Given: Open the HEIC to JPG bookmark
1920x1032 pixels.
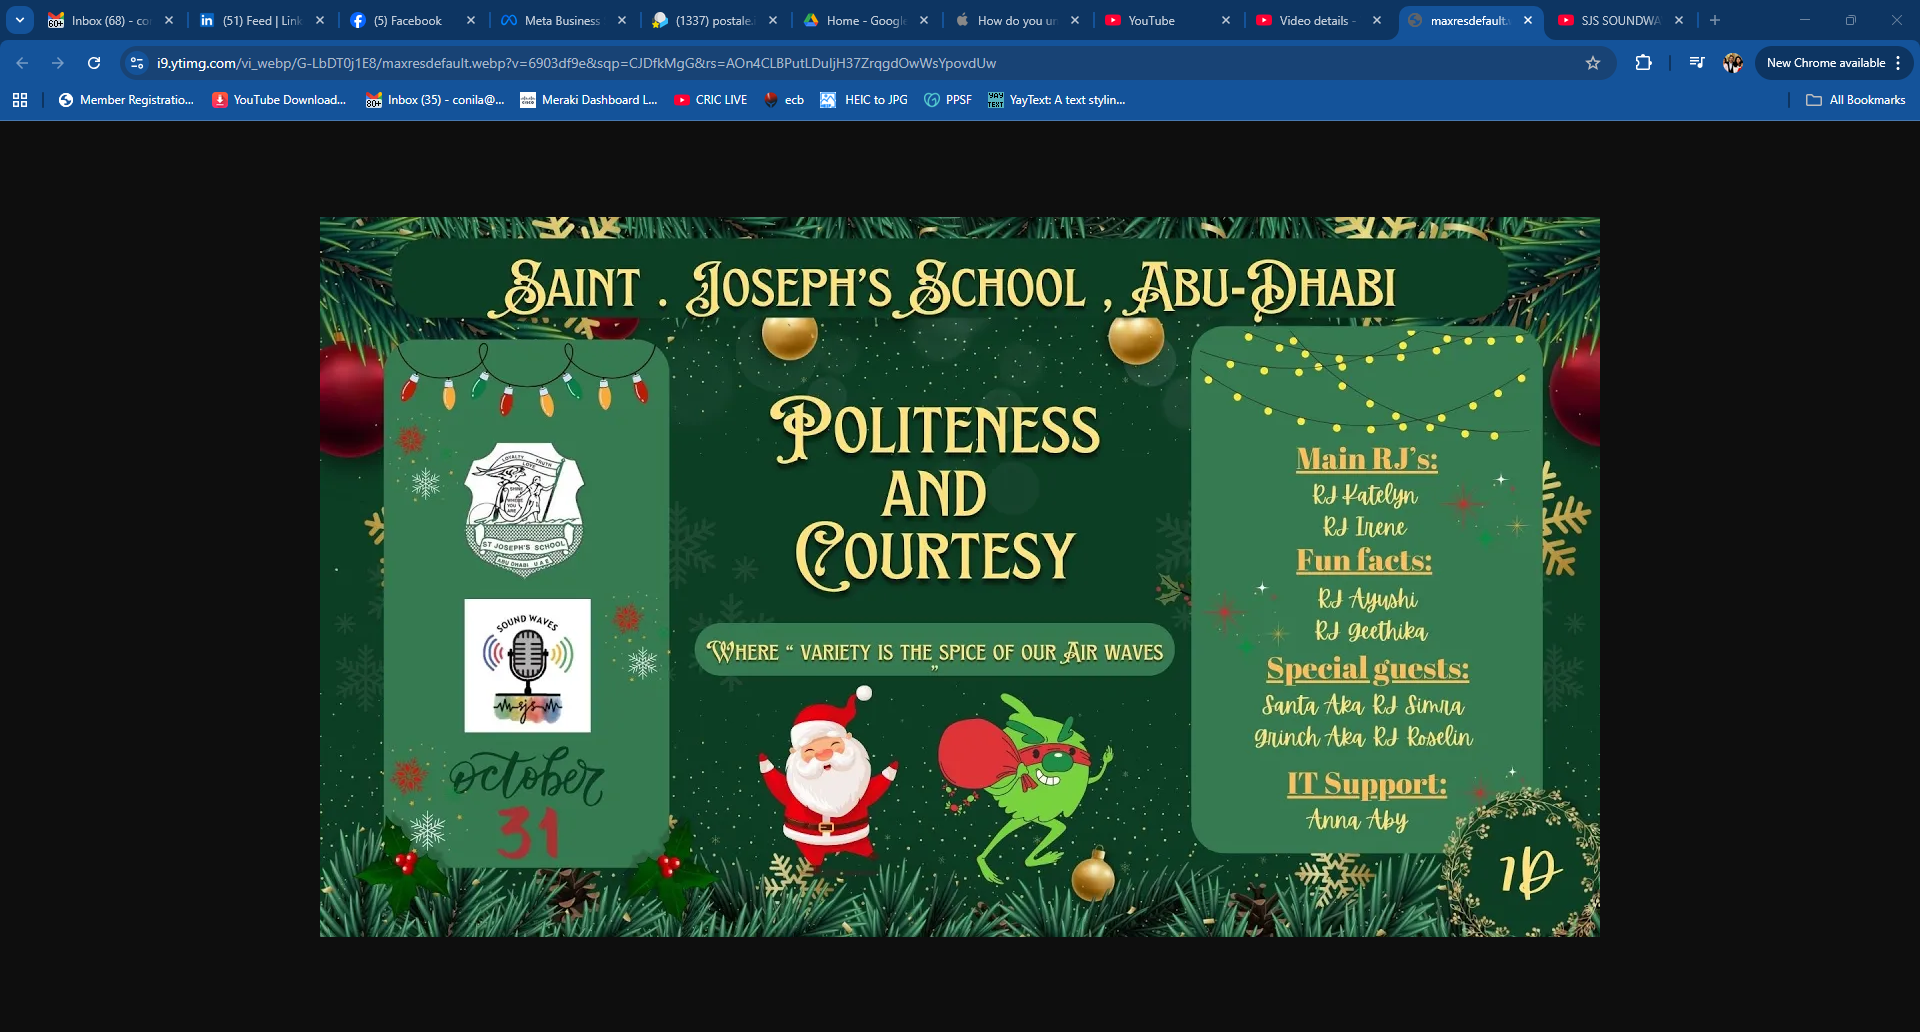Looking at the screenshot, I should [x=864, y=100].
